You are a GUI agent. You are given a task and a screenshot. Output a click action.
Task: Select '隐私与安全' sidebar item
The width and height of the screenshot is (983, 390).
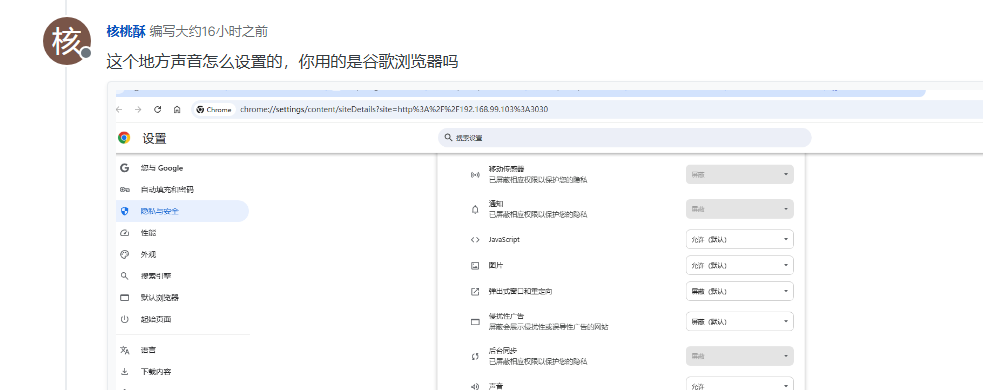pyautogui.click(x=182, y=211)
